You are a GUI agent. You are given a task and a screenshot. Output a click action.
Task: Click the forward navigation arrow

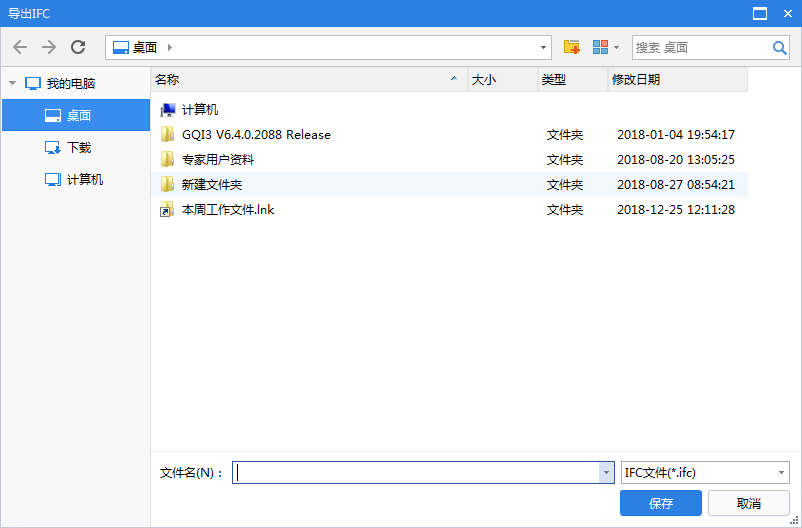[48, 47]
